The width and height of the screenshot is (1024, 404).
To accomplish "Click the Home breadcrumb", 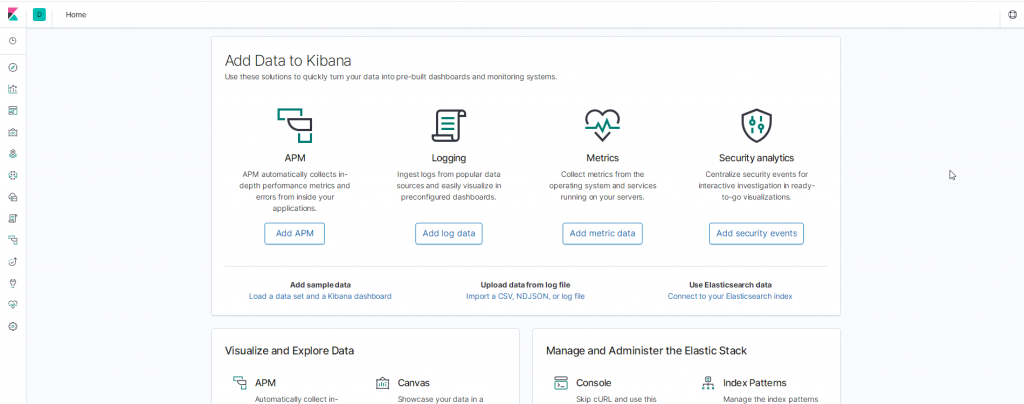I will (76, 14).
